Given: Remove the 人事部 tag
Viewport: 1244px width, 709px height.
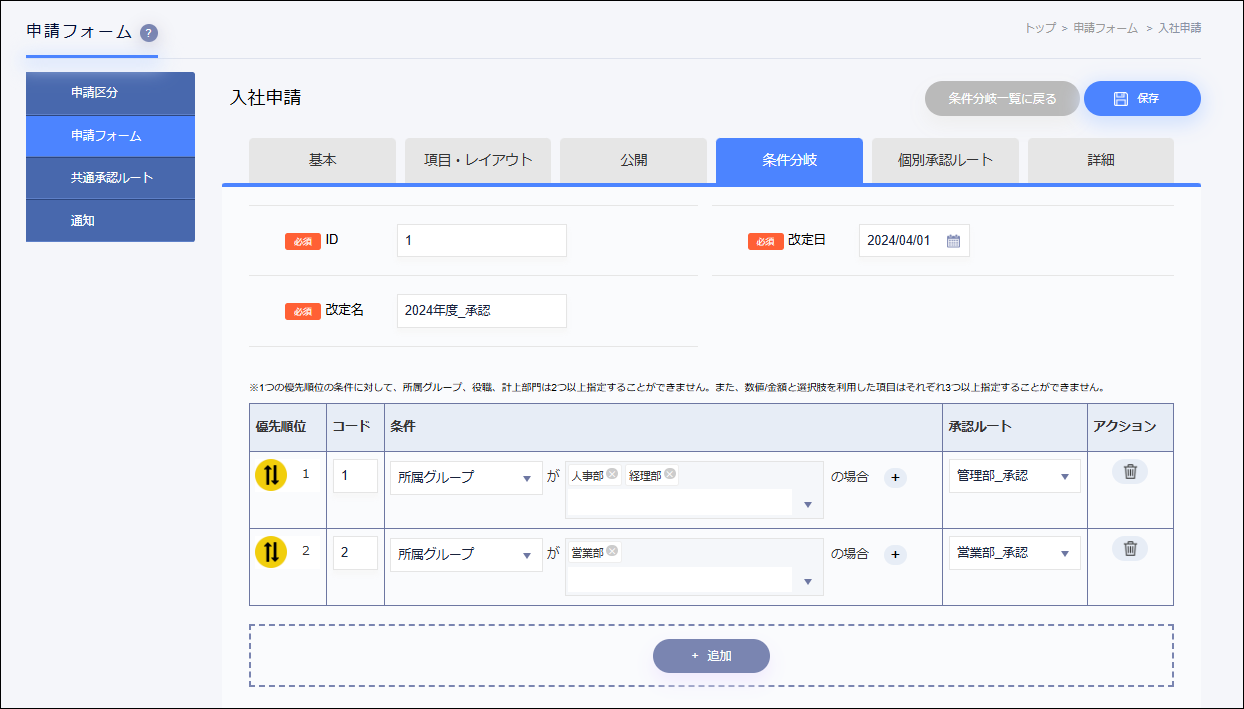Looking at the screenshot, I should tap(611, 474).
